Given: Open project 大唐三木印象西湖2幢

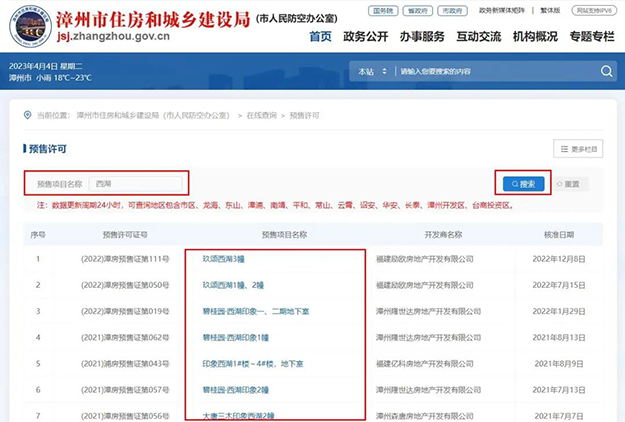Looking at the screenshot, I should pos(238,416).
